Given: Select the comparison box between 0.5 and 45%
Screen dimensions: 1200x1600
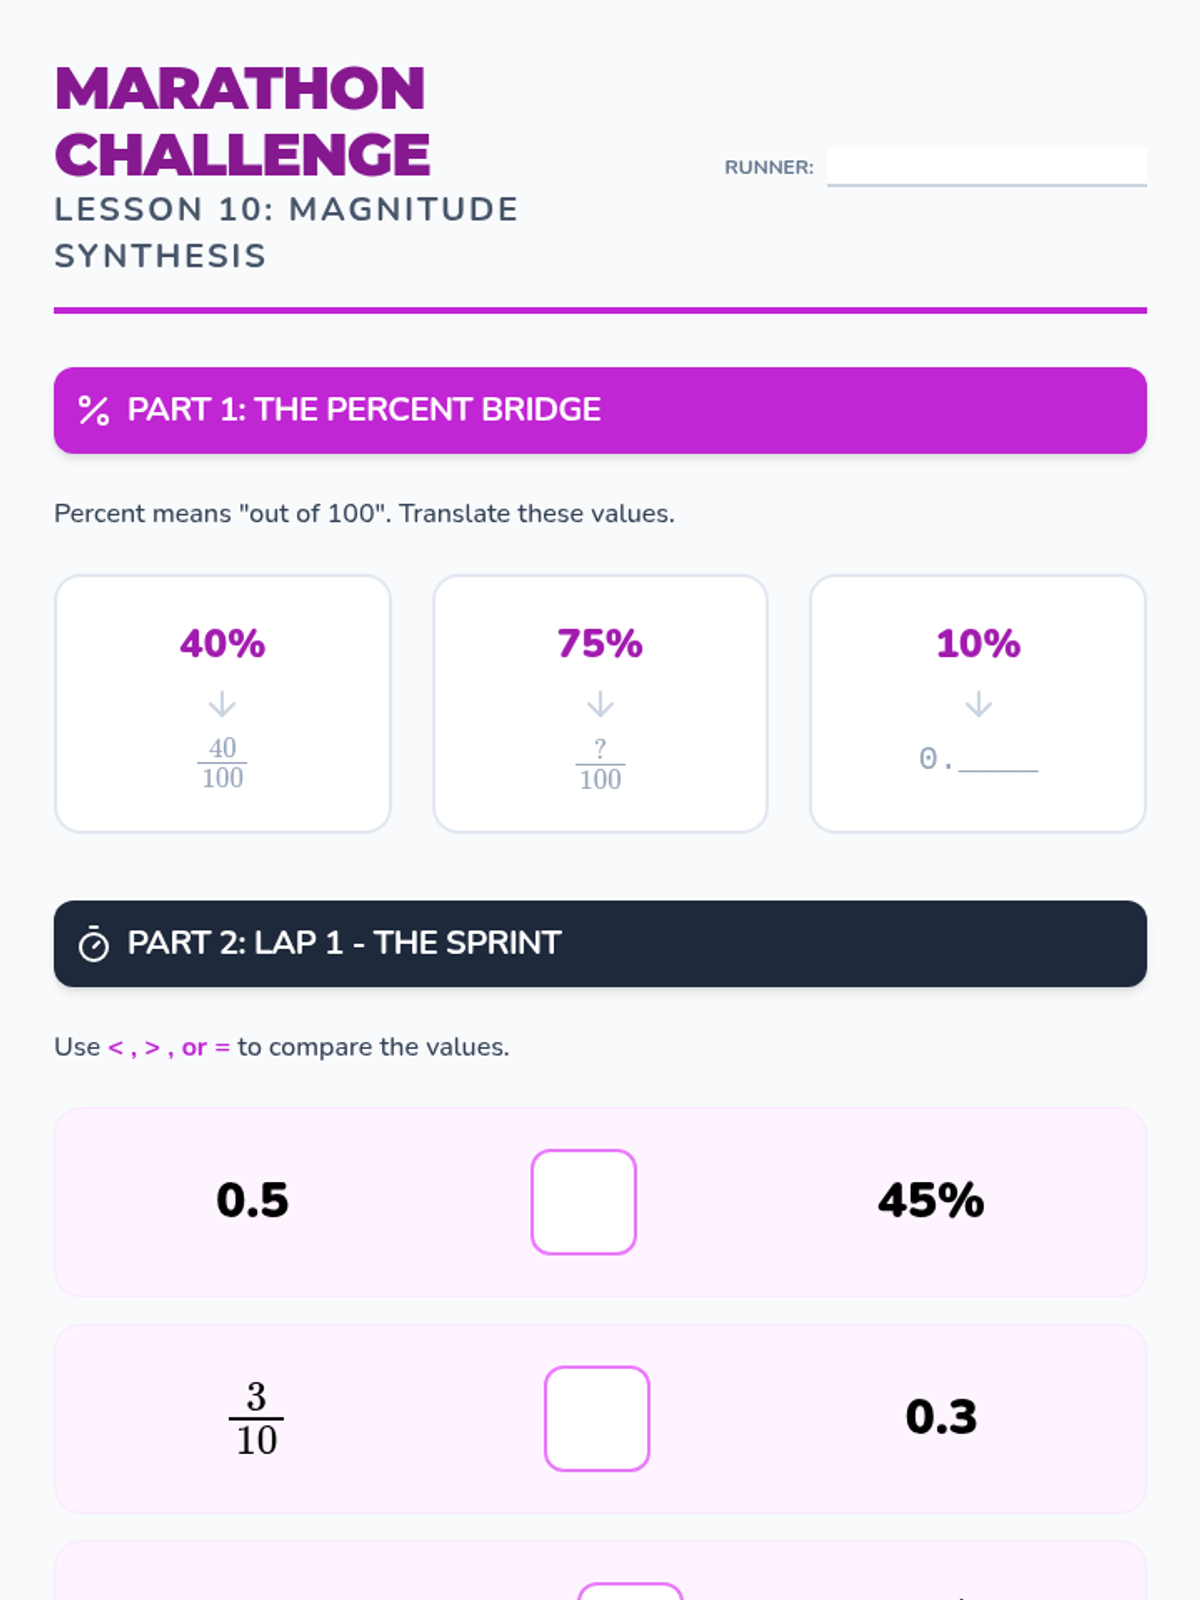Looking at the screenshot, I should coord(584,1202).
